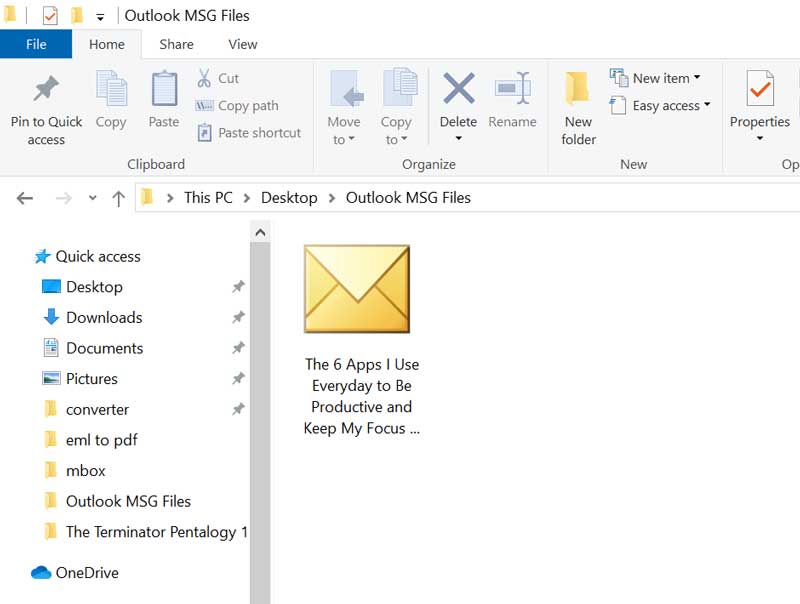Viewport: 800px width, 604px height.
Task: Click This PC in address bar
Action: coord(208,197)
